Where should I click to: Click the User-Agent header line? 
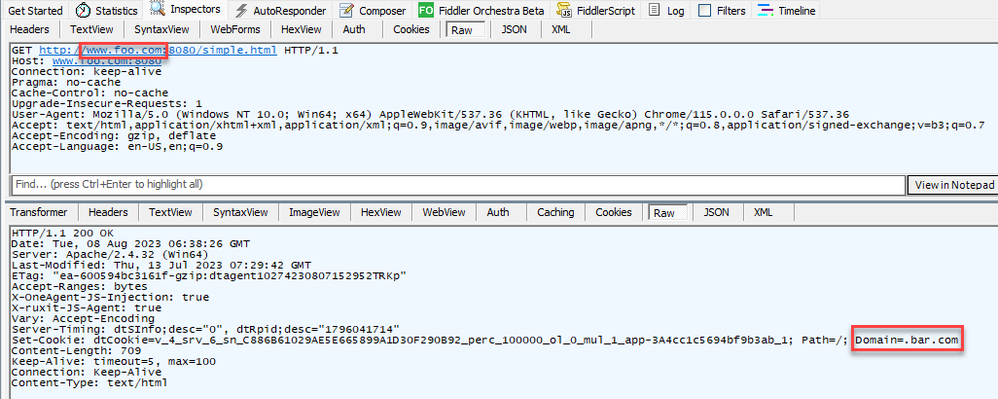tap(431, 115)
